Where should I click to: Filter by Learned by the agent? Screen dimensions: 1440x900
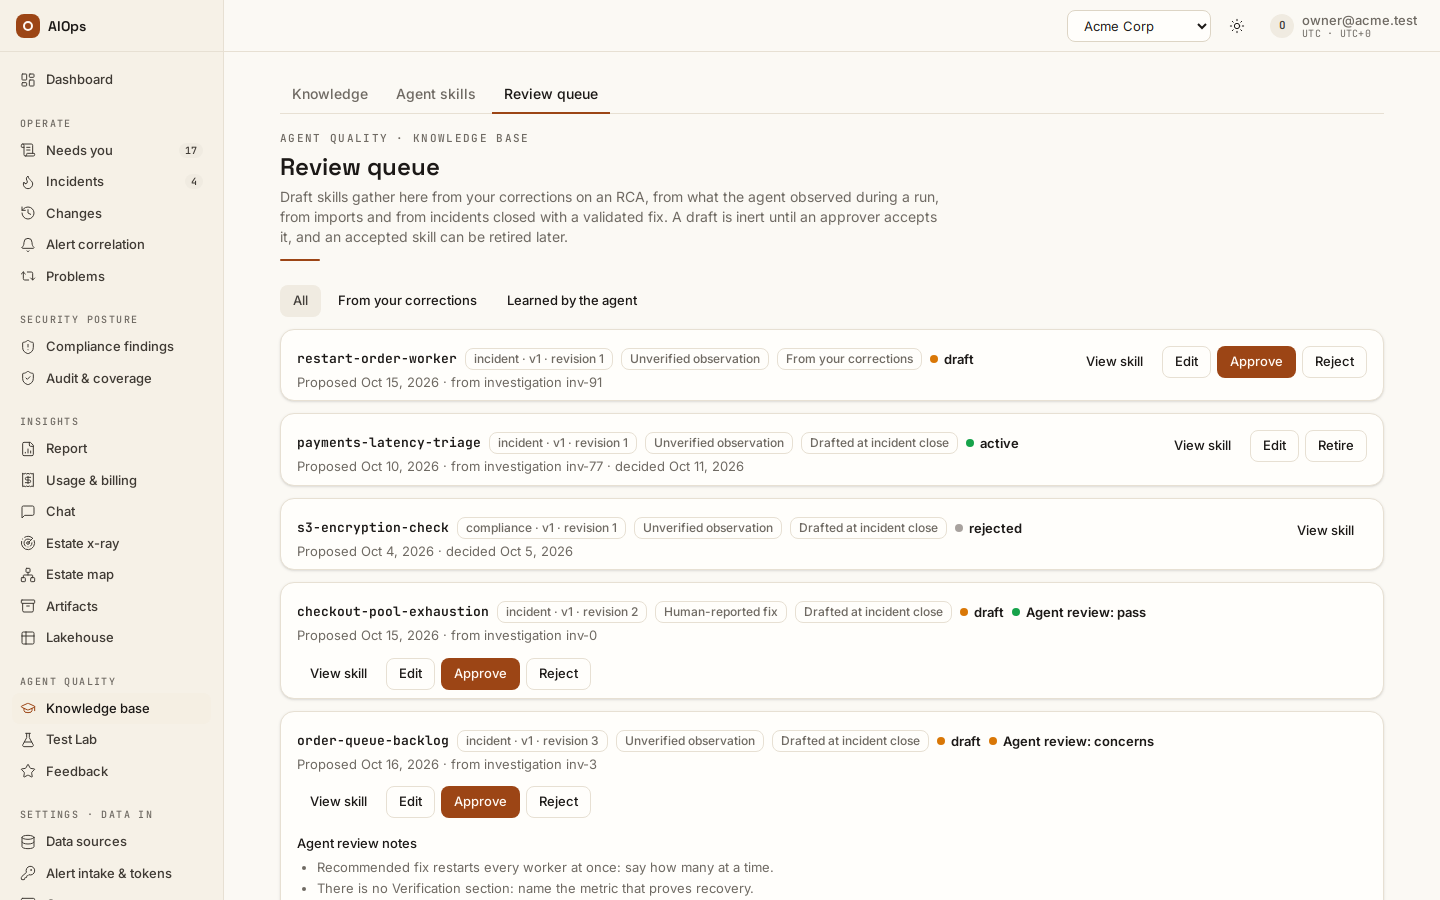572,301
